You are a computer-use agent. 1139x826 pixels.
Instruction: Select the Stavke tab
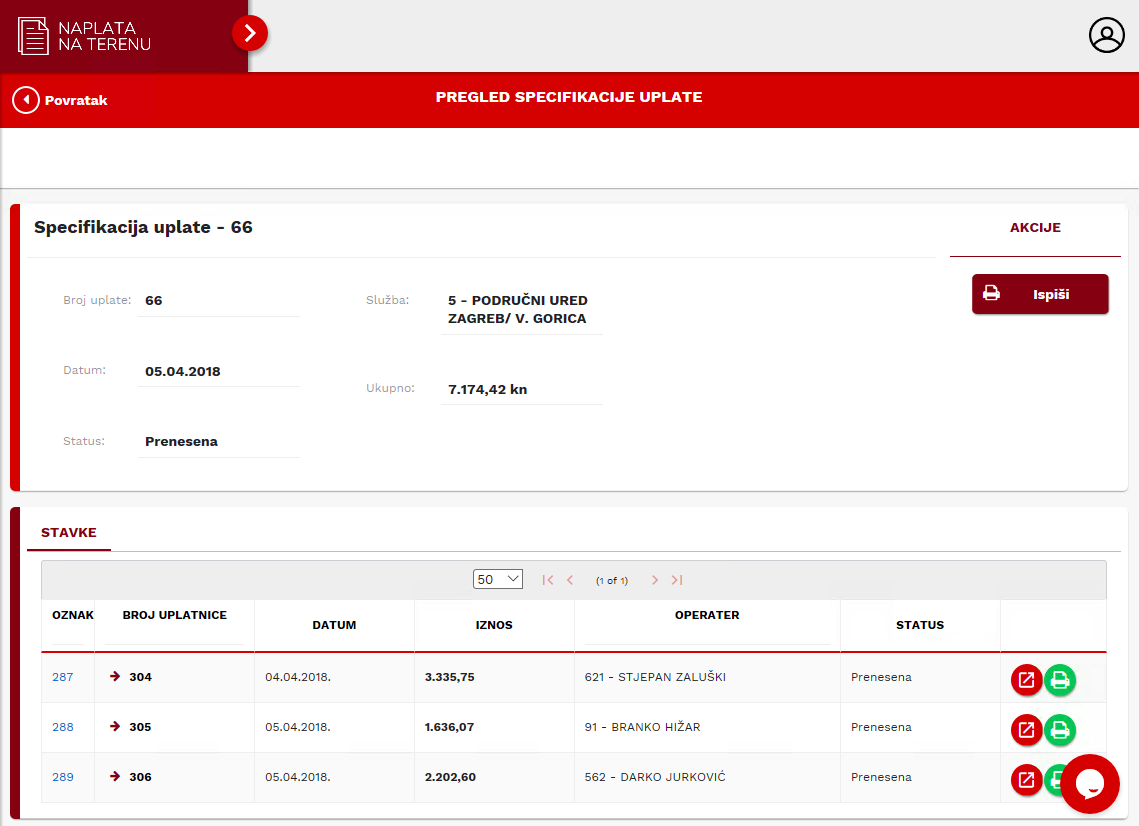(69, 533)
